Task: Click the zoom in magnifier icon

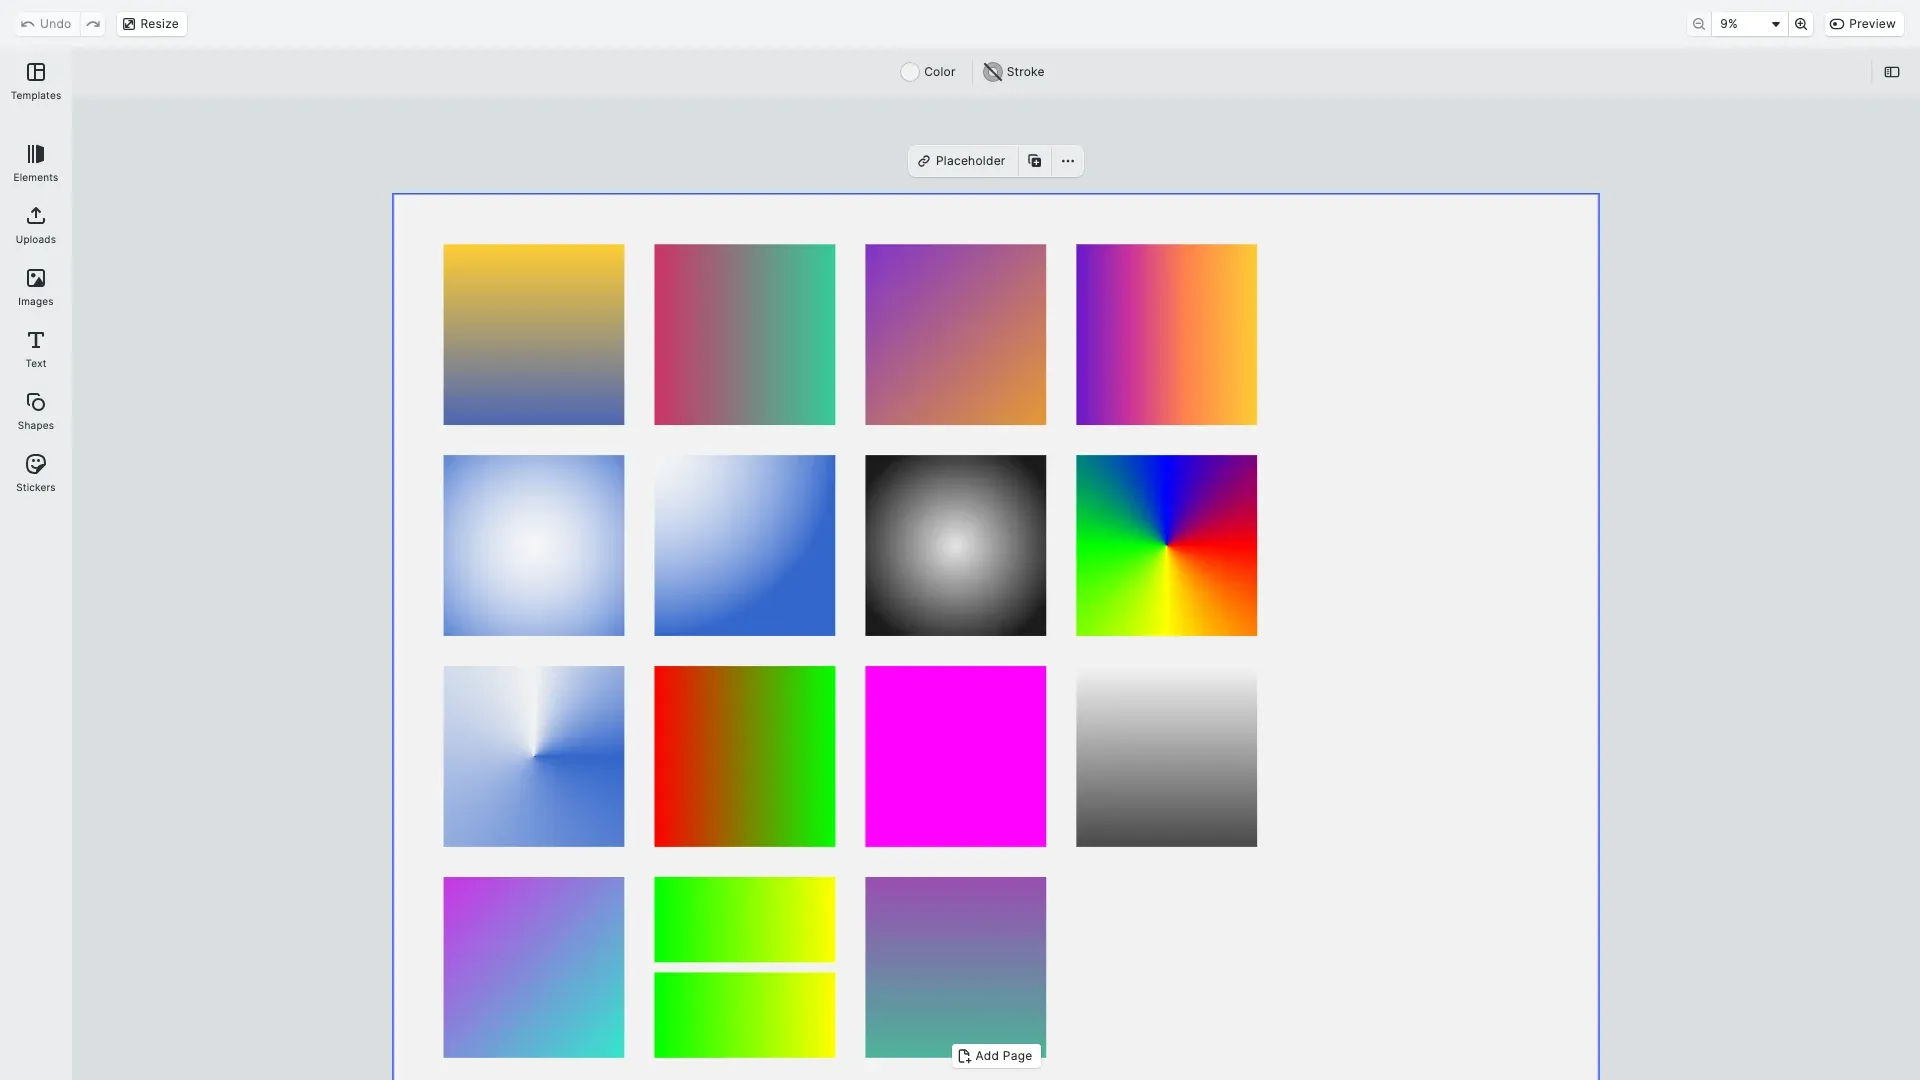Action: [1801, 24]
